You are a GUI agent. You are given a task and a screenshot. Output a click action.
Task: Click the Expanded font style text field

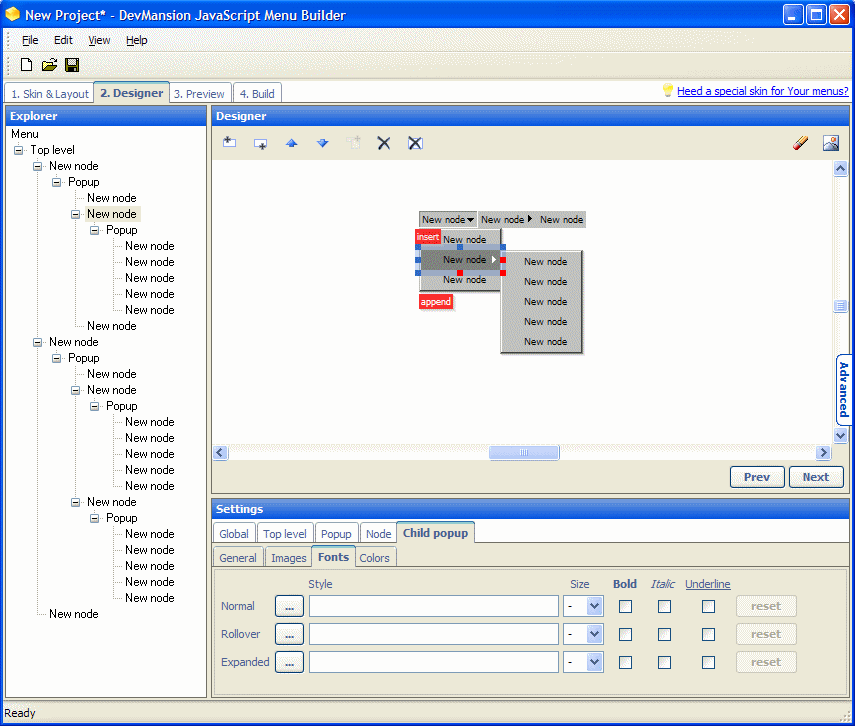point(434,662)
